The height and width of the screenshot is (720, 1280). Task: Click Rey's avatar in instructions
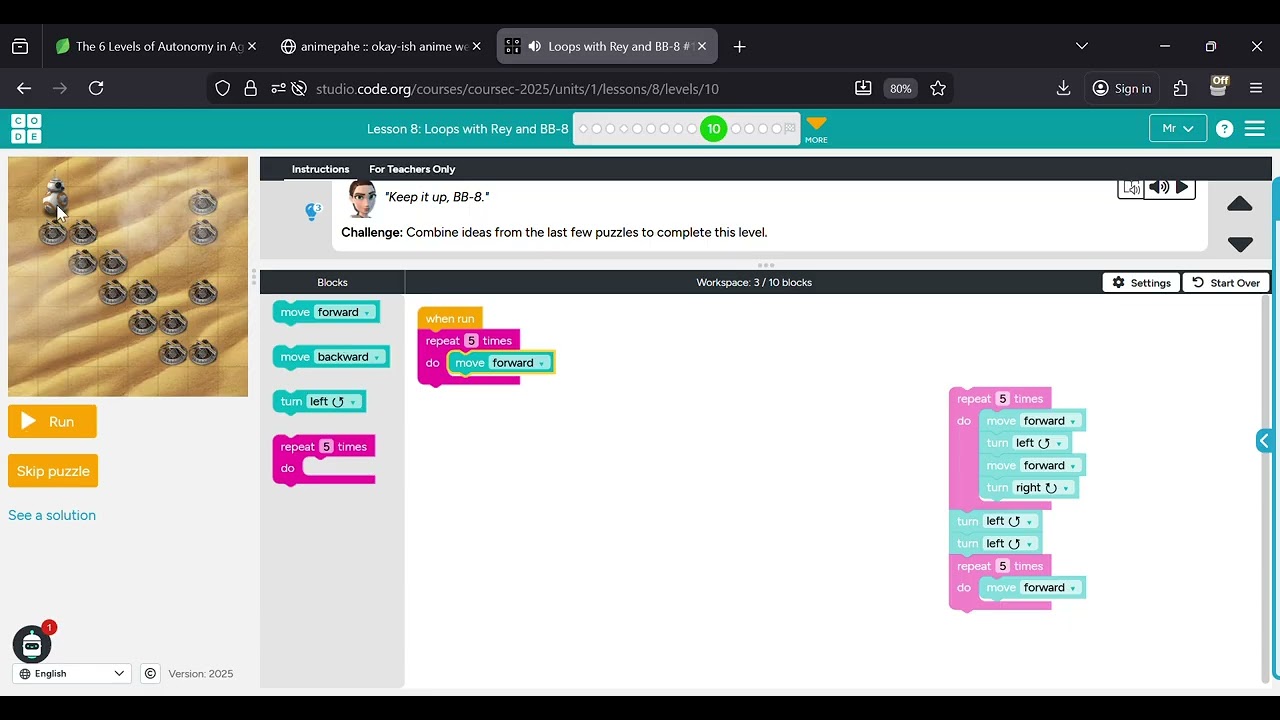362,199
